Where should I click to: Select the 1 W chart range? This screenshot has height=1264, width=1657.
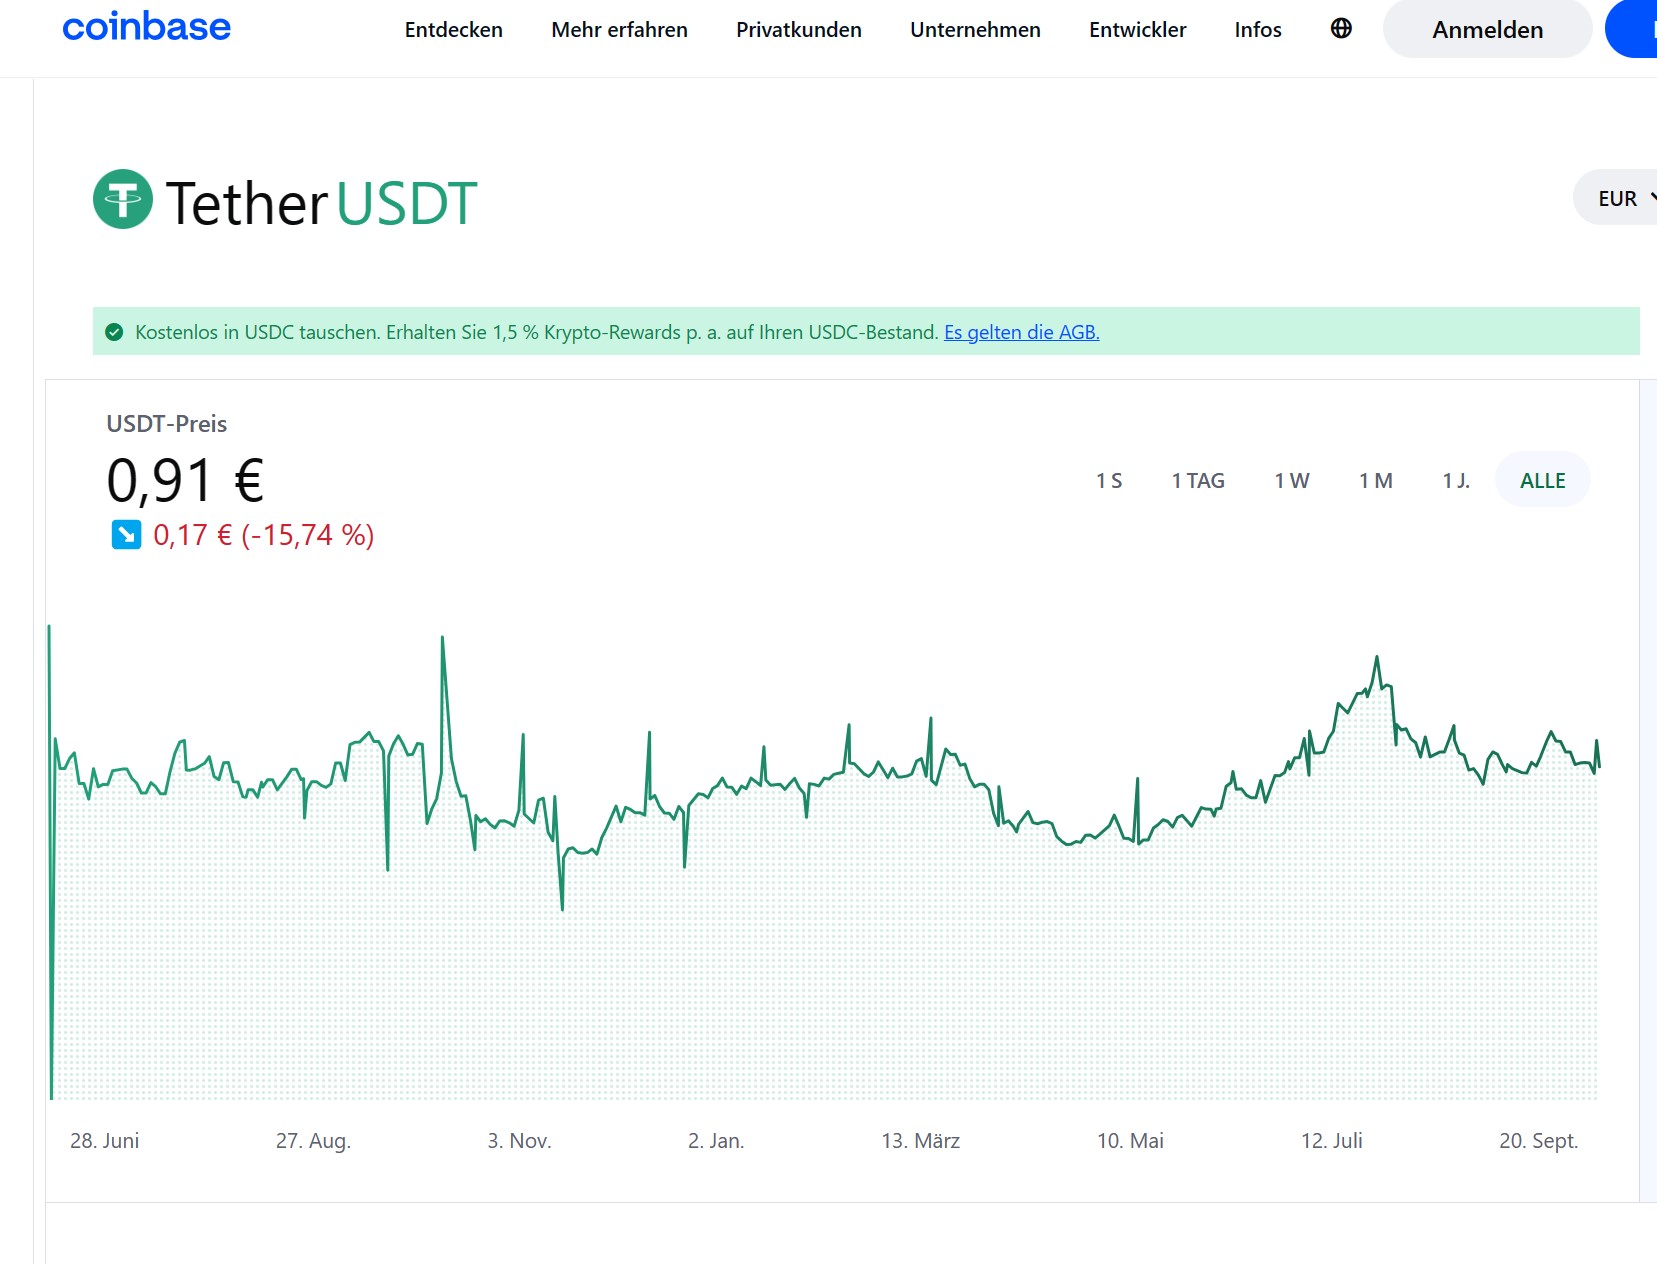[1292, 480]
